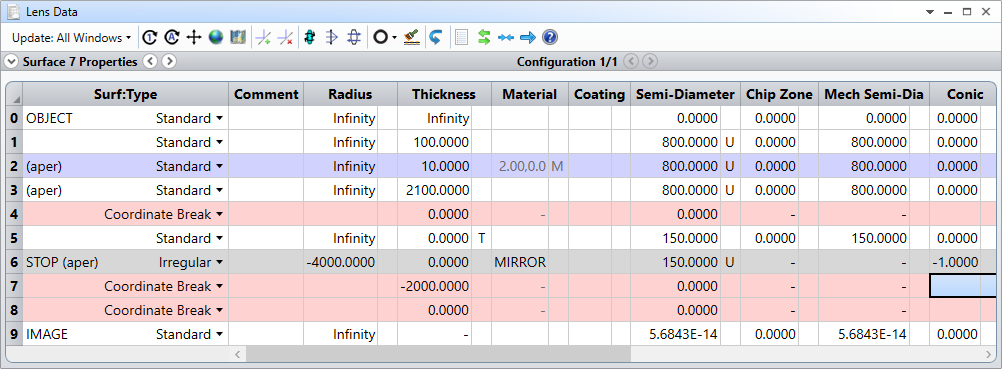Open the arrow next to the circle icon
Viewport: 1002px width, 369px height.
click(x=394, y=38)
